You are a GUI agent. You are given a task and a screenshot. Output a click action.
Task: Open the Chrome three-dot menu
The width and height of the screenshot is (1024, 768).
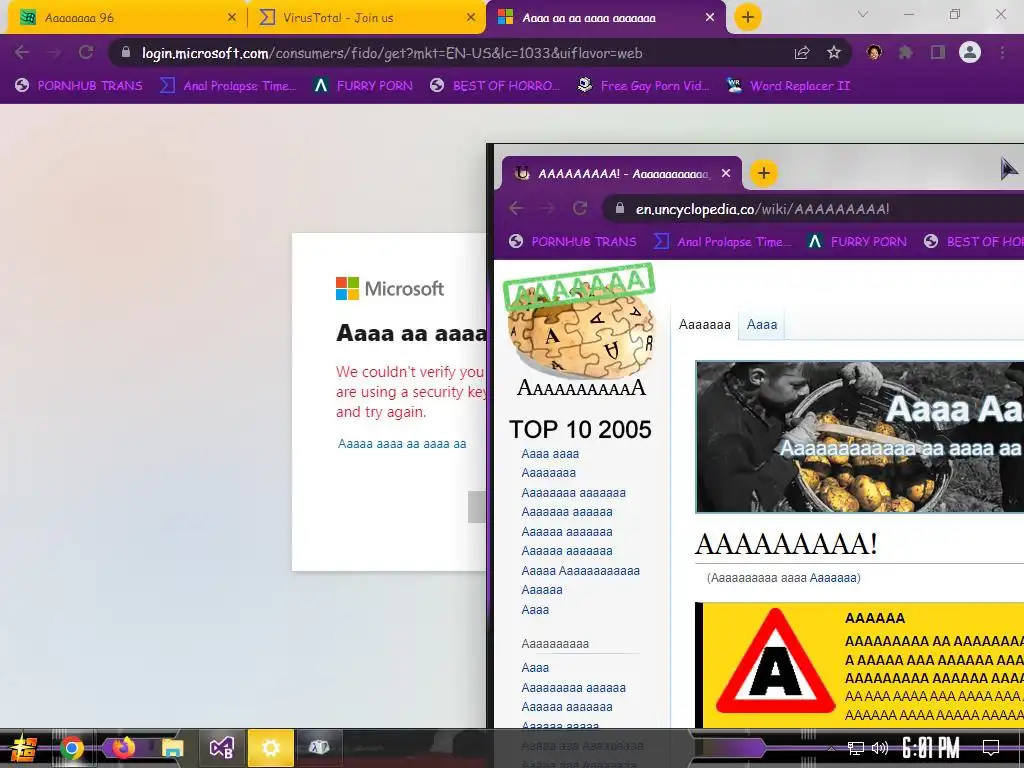pyautogui.click(x=1002, y=52)
